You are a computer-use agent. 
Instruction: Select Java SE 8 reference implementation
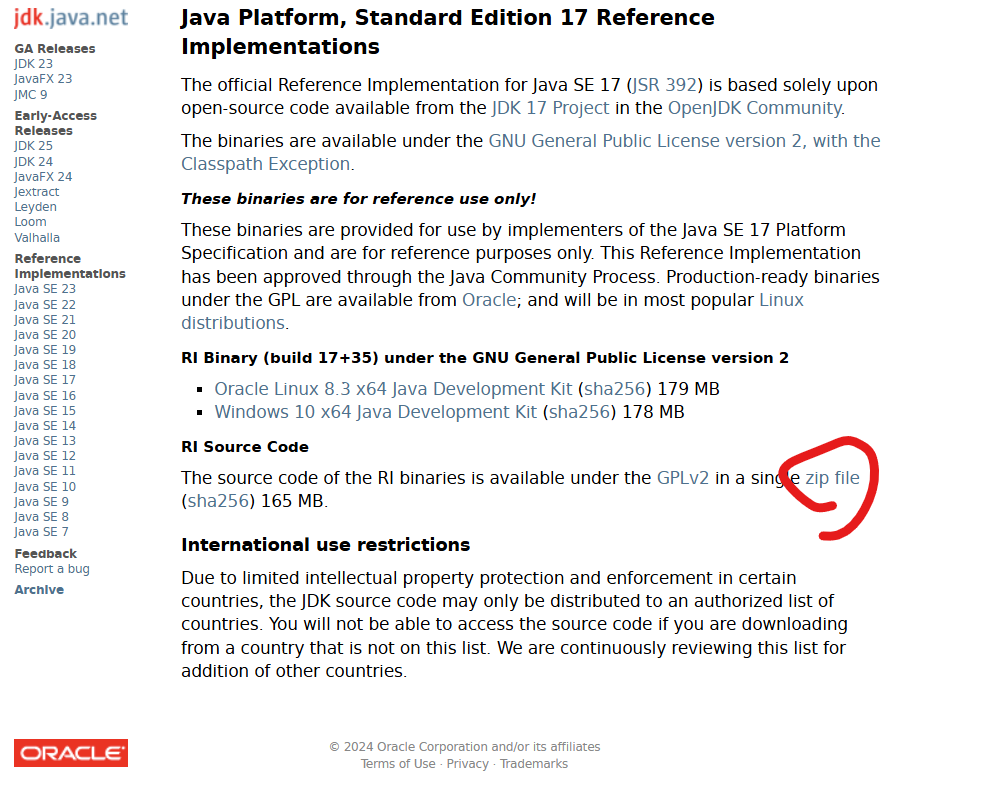pos(42,517)
